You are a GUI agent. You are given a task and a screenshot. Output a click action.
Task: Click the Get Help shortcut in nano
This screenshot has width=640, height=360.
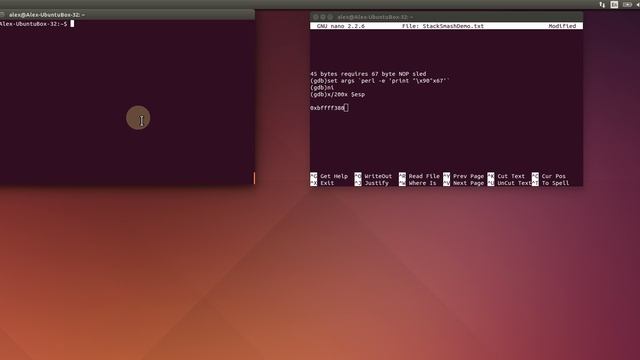[x=329, y=176]
